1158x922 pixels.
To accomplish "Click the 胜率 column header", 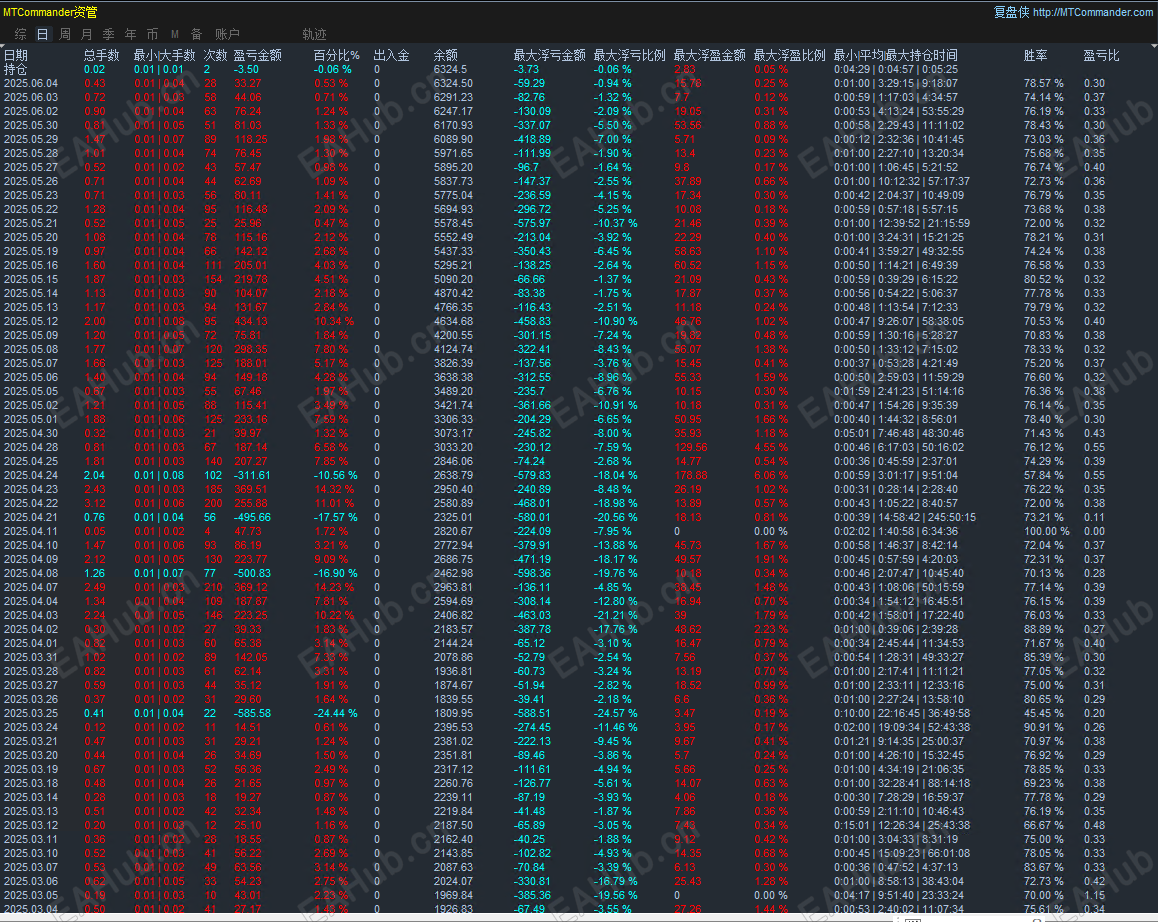I will coord(1035,55).
